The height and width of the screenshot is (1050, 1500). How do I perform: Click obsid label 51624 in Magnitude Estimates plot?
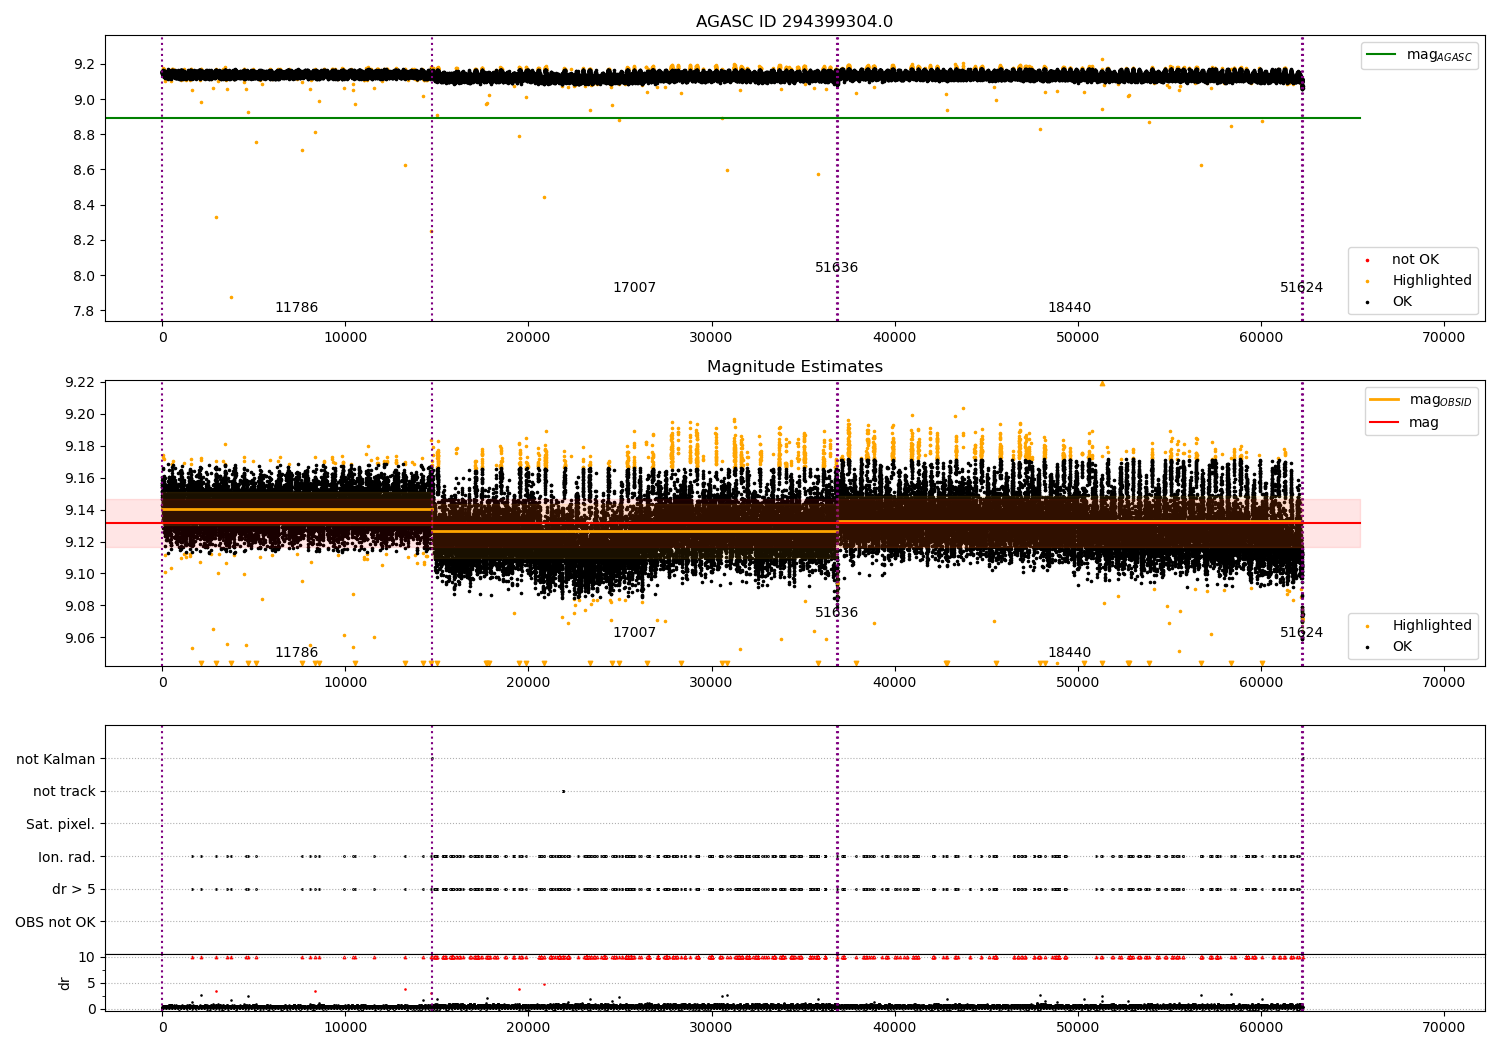click(x=1302, y=633)
